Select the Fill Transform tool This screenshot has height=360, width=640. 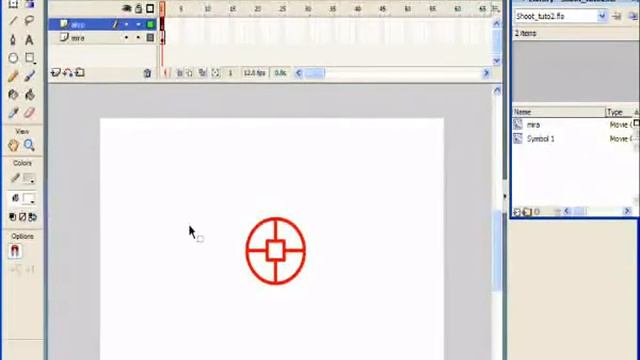(29, 4)
